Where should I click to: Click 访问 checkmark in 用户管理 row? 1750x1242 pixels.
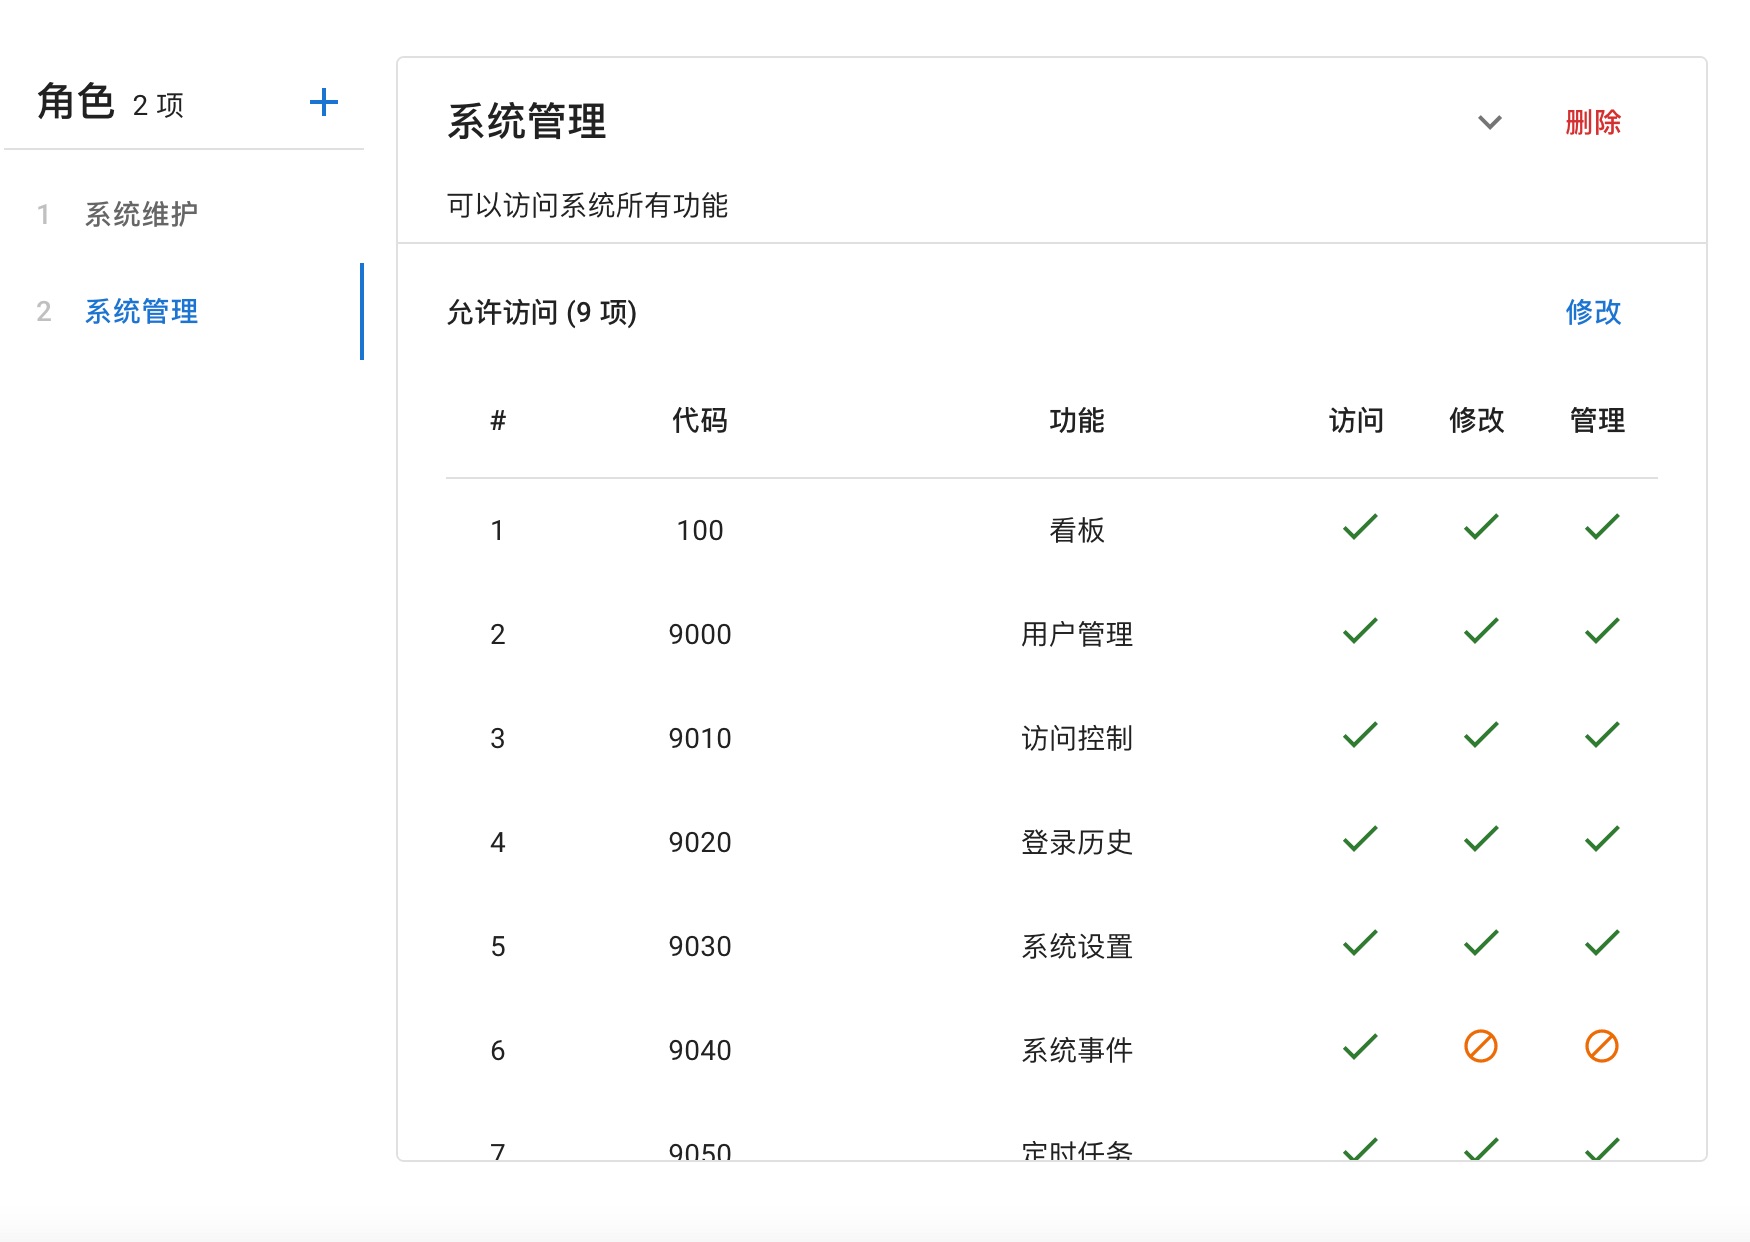click(x=1360, y=631)
